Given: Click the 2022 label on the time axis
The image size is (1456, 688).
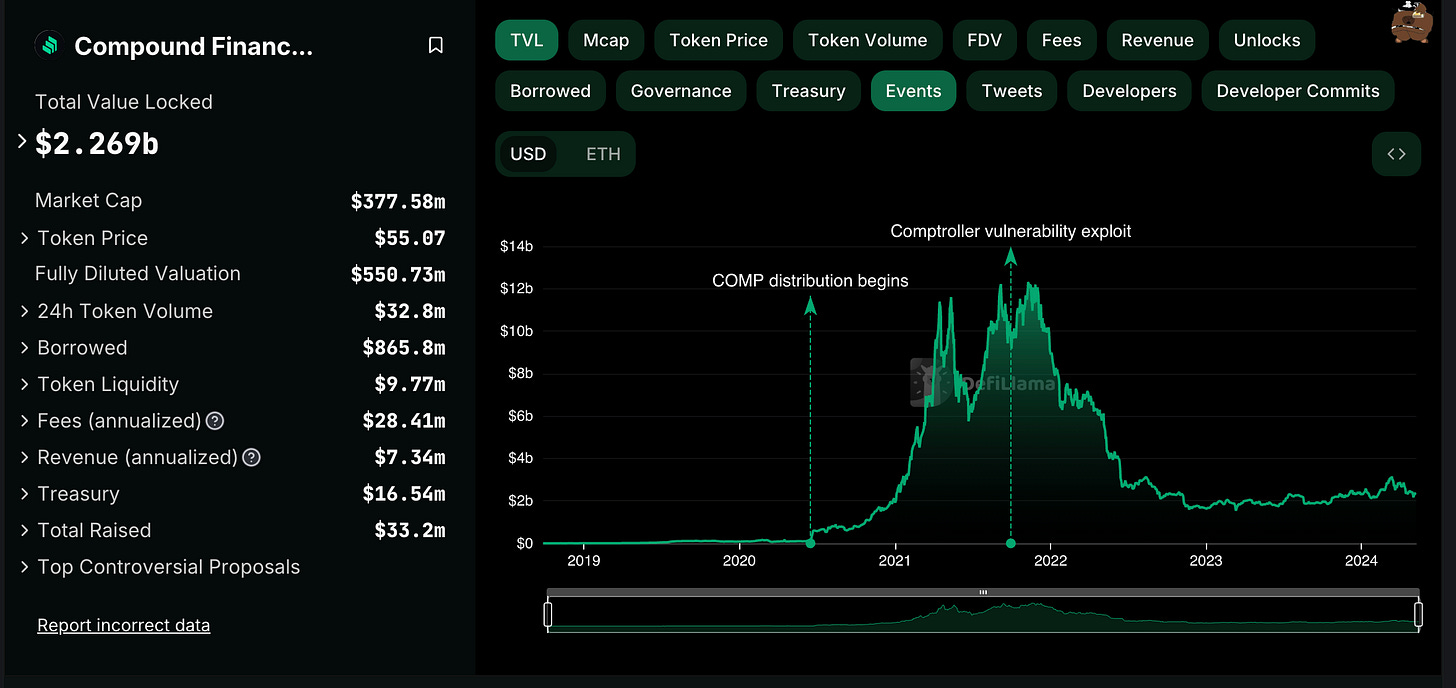Looking at the screenshot, I should pos(1051,560).
